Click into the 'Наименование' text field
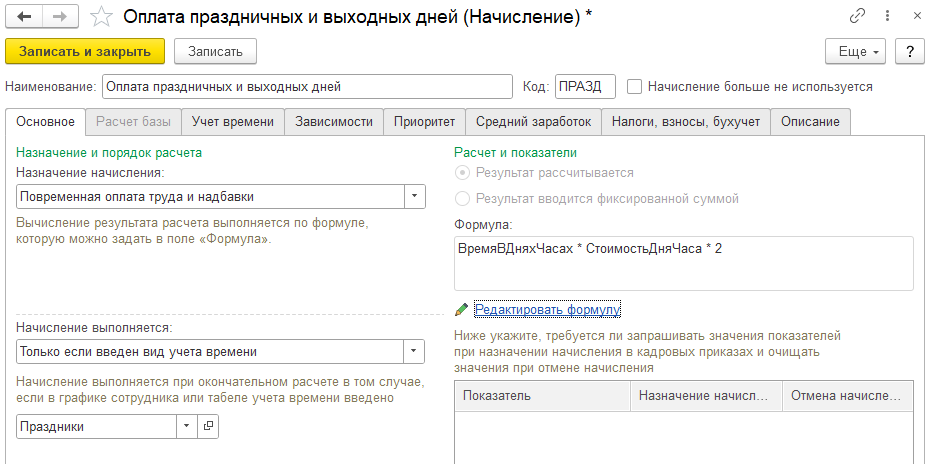The width and height of the screenshot is (928, 464). (x=306, y=87)
